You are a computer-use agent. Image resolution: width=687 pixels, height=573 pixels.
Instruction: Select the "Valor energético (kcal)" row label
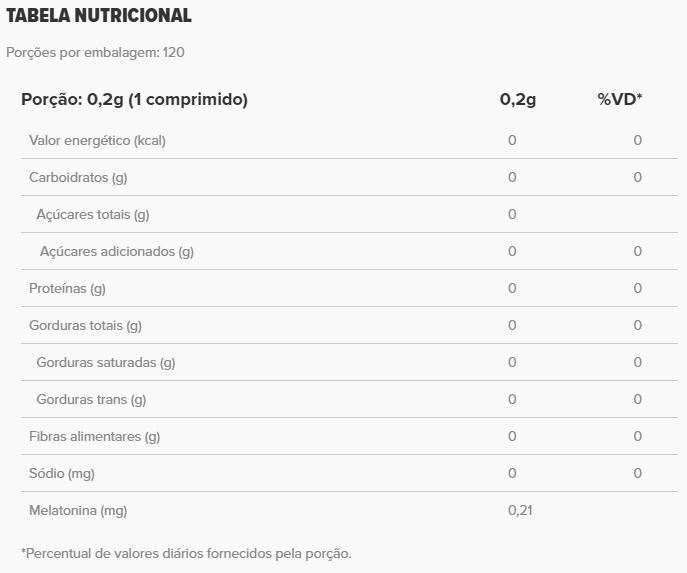coord(97,140)
